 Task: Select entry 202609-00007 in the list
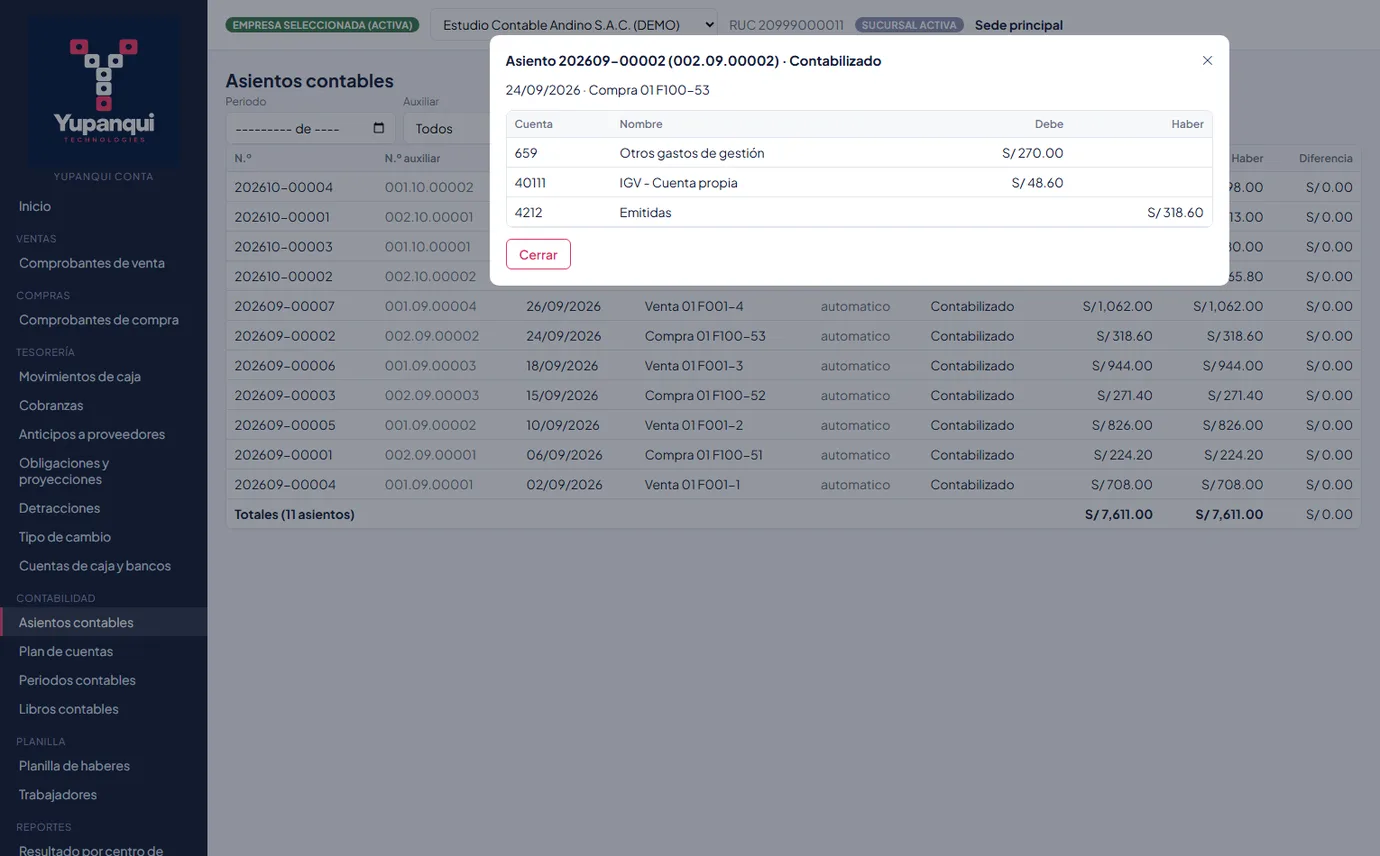[x=285, y=306]
